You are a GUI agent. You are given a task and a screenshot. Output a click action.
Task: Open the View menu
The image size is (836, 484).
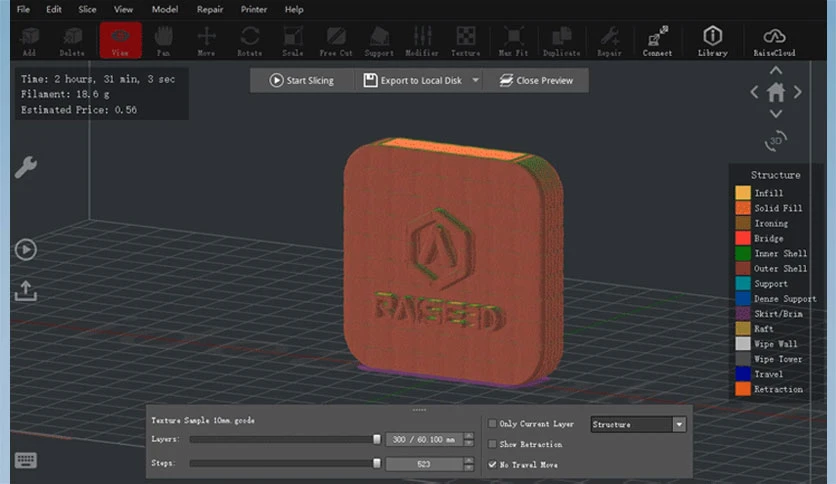123,9
